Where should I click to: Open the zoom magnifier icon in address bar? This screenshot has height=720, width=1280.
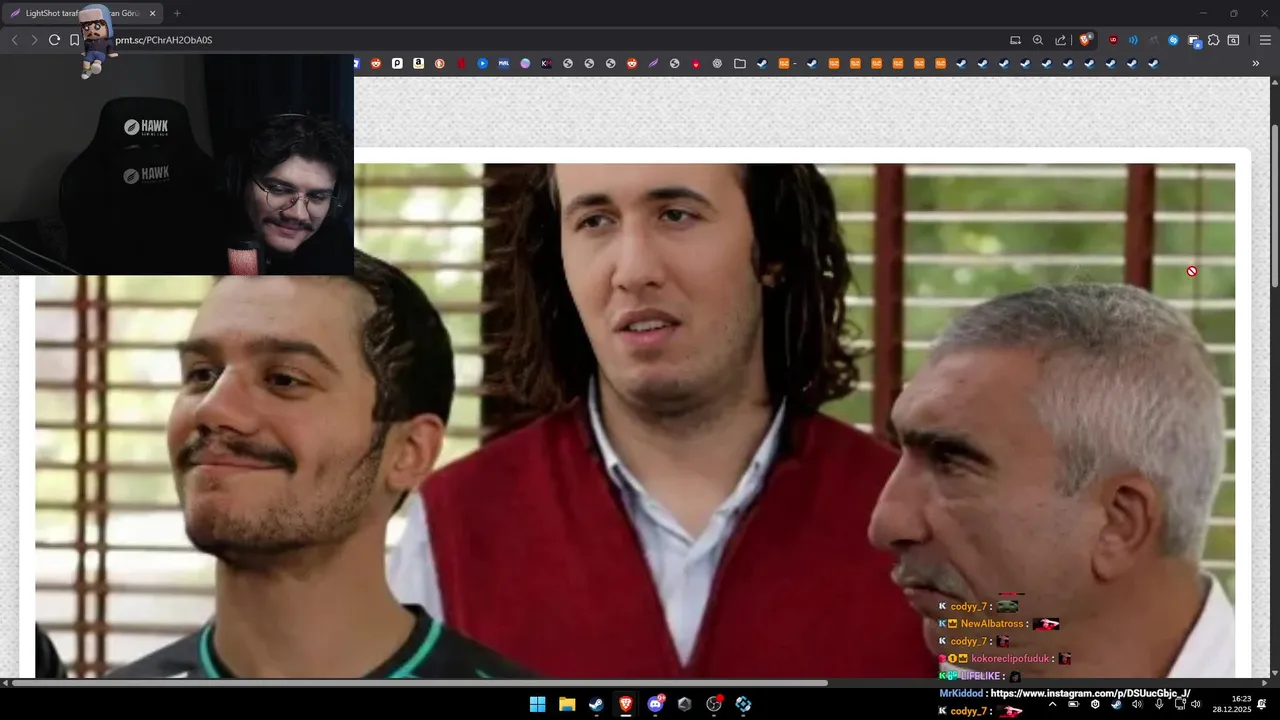1038,40
